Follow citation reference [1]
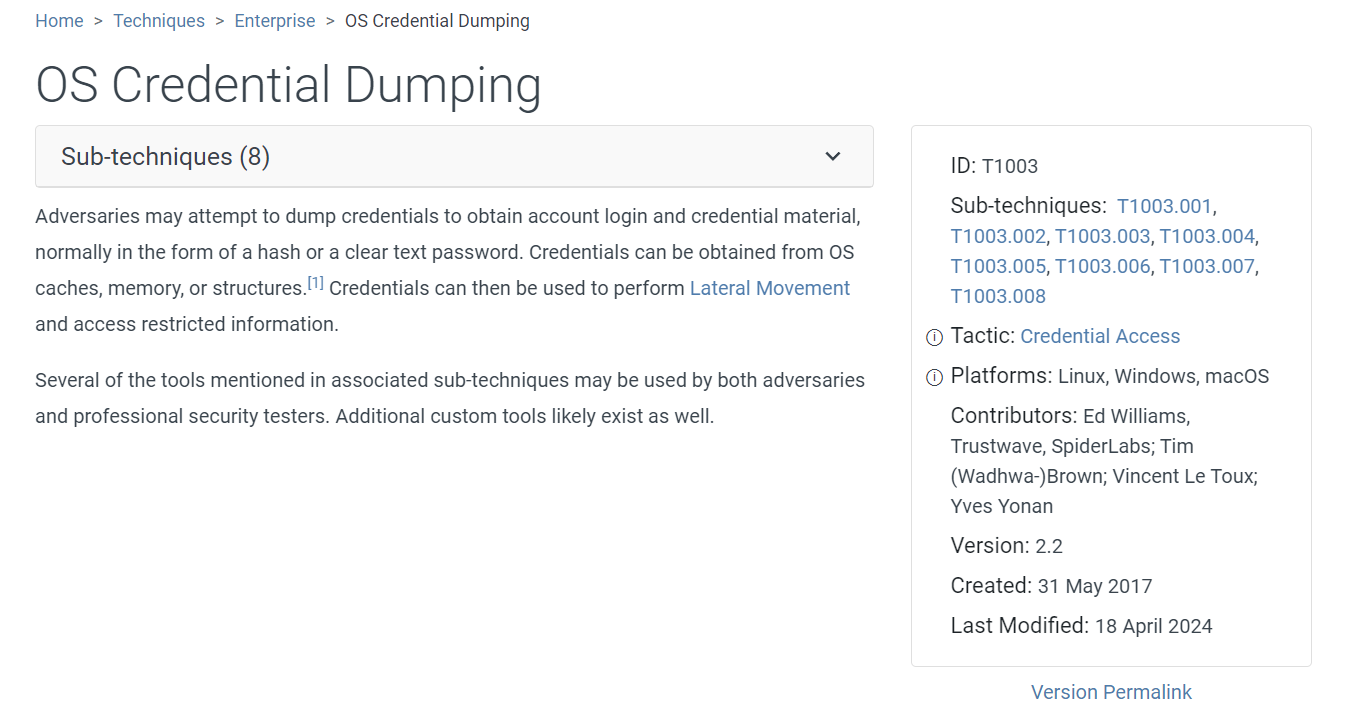The image size is (1353, 716). [x=315, y=283]
